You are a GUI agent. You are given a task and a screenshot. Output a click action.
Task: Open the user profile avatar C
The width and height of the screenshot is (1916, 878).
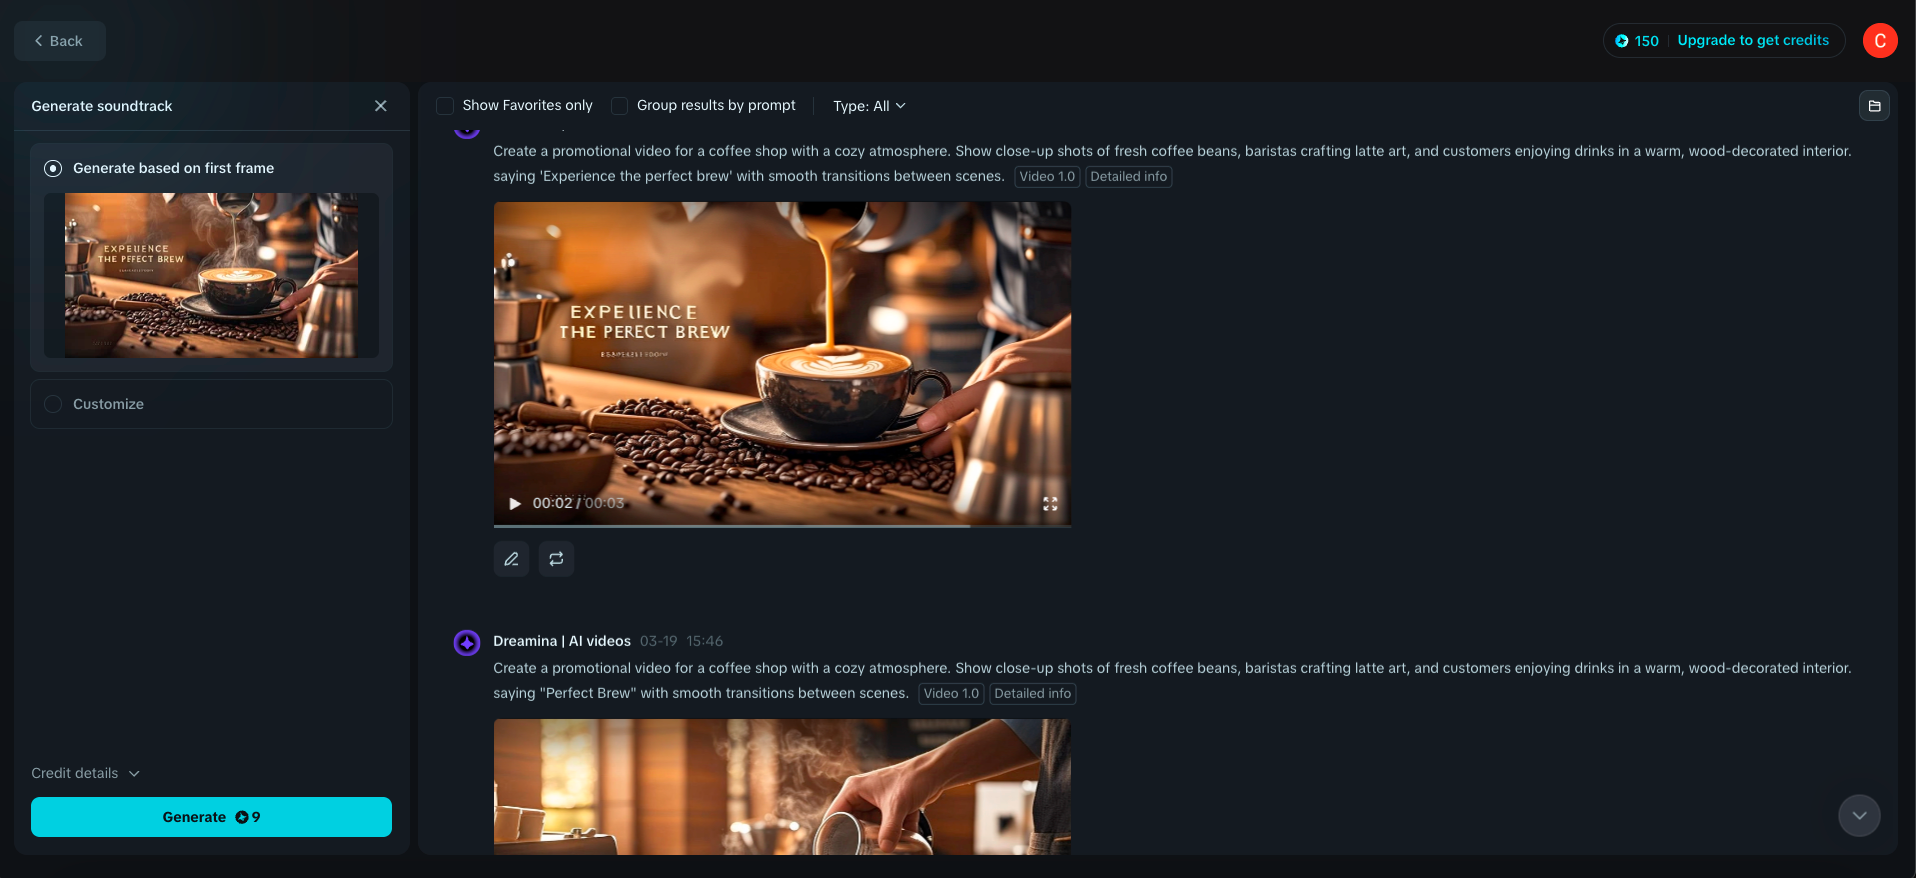1880,41
